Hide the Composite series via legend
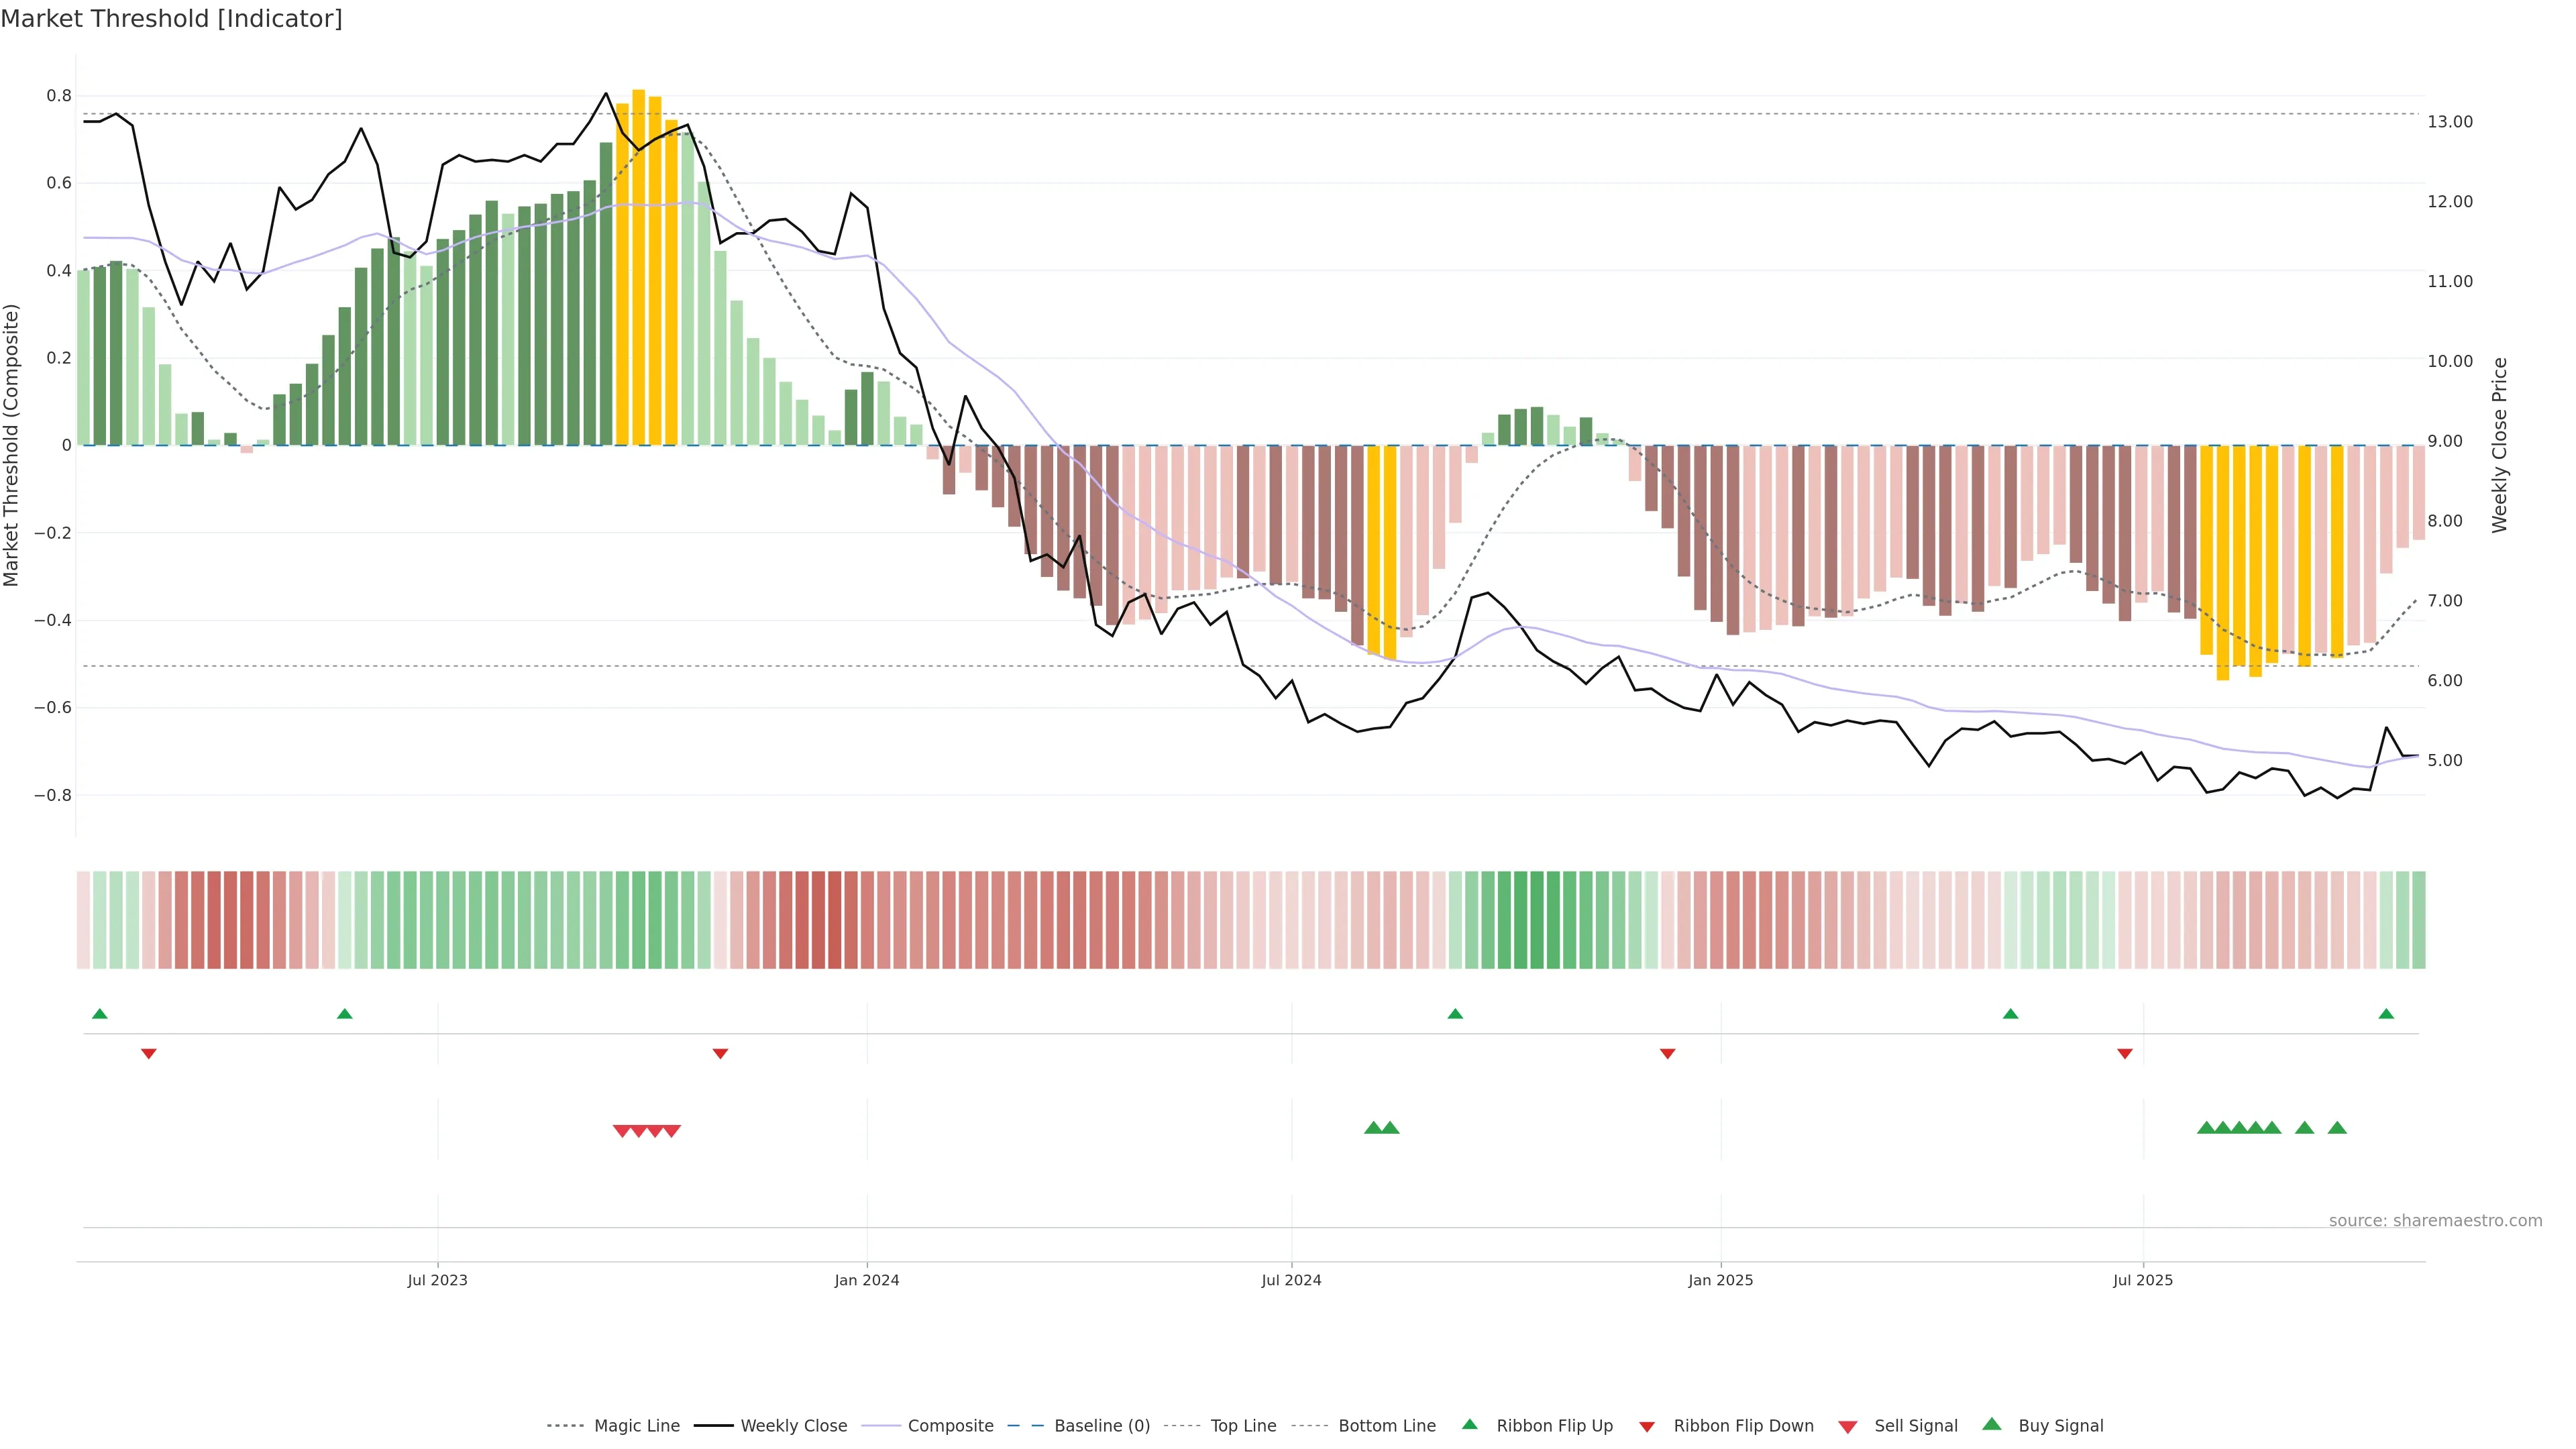Viewport: 2576px width, 1449px height. pyautogui.click(x=950, y=1426)
